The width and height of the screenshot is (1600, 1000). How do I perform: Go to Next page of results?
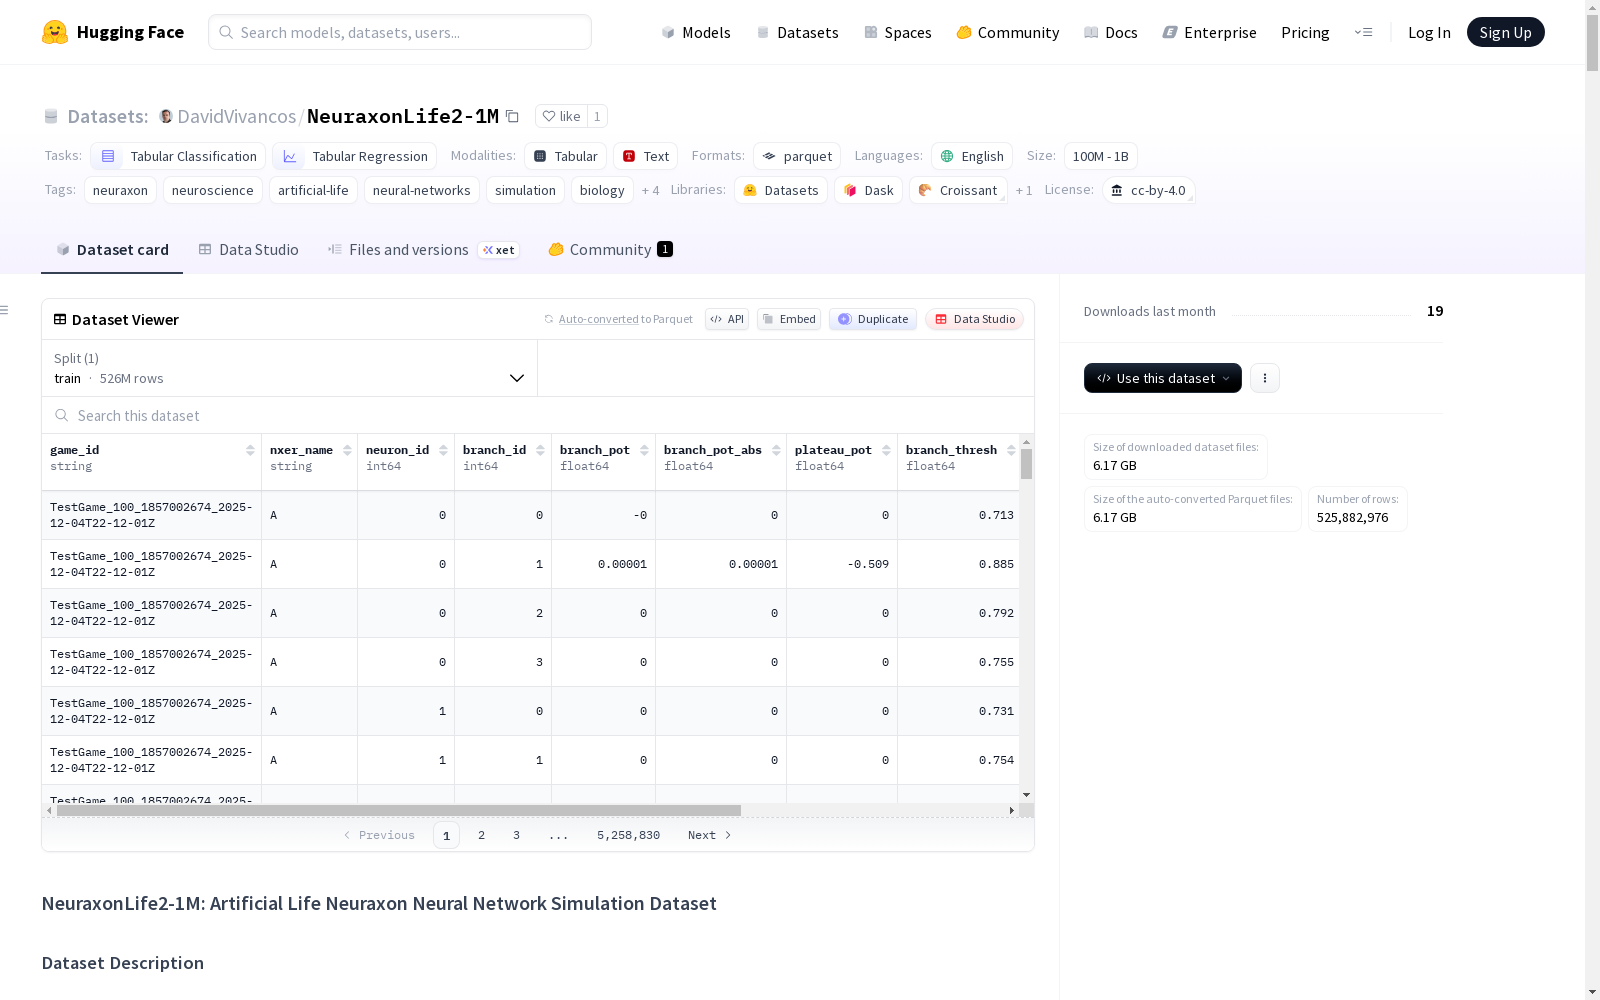[709, 835]
